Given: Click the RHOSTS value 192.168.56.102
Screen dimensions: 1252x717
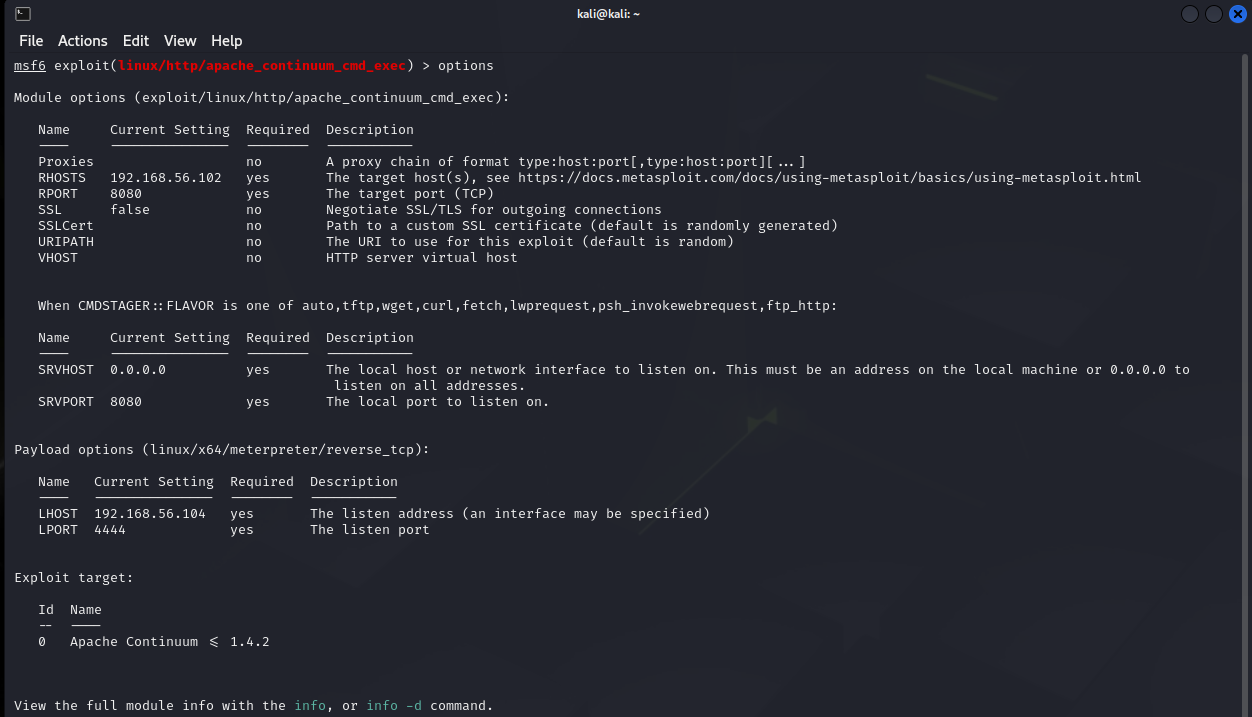Looking at the screenshot, I should (x=166, y=178).
